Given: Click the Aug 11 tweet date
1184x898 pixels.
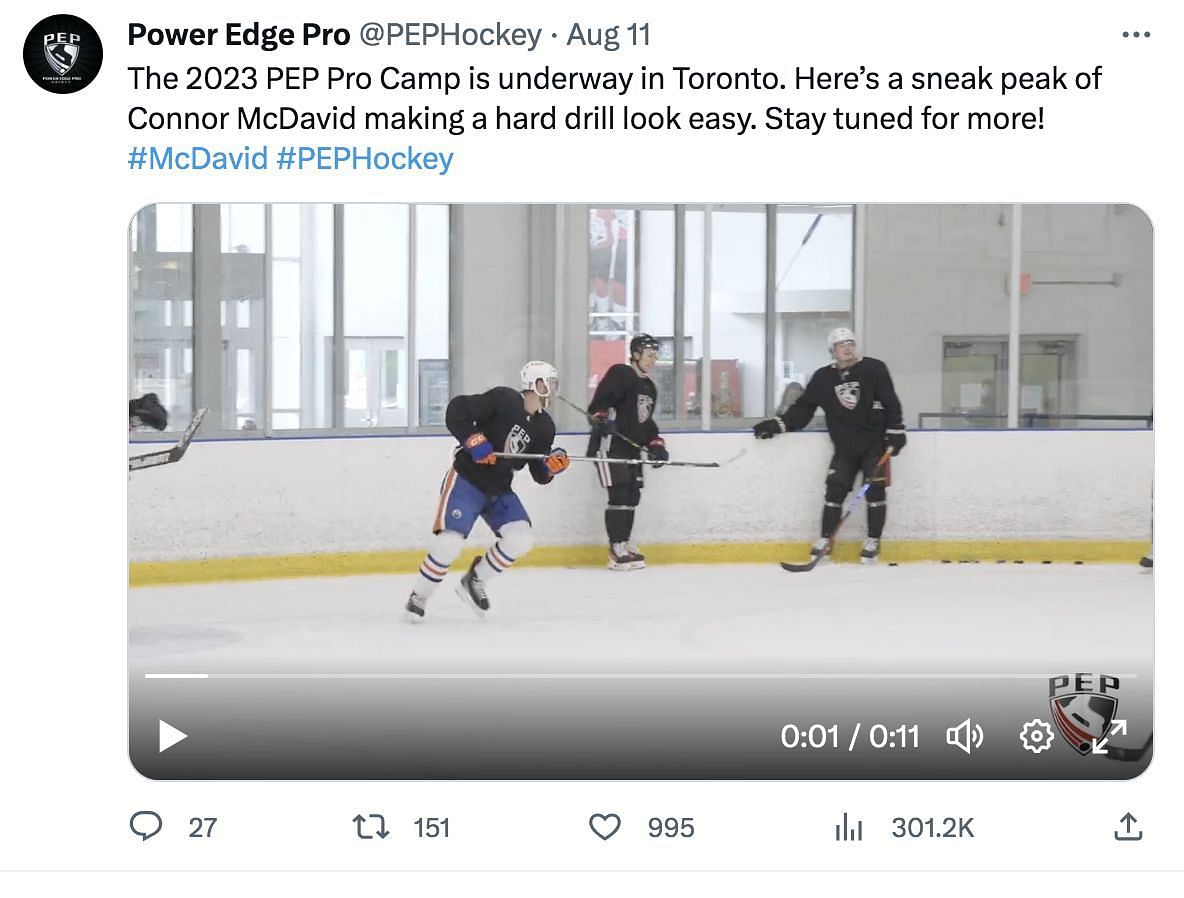Looking at the screenshot, I should click(x=608, y=35).
